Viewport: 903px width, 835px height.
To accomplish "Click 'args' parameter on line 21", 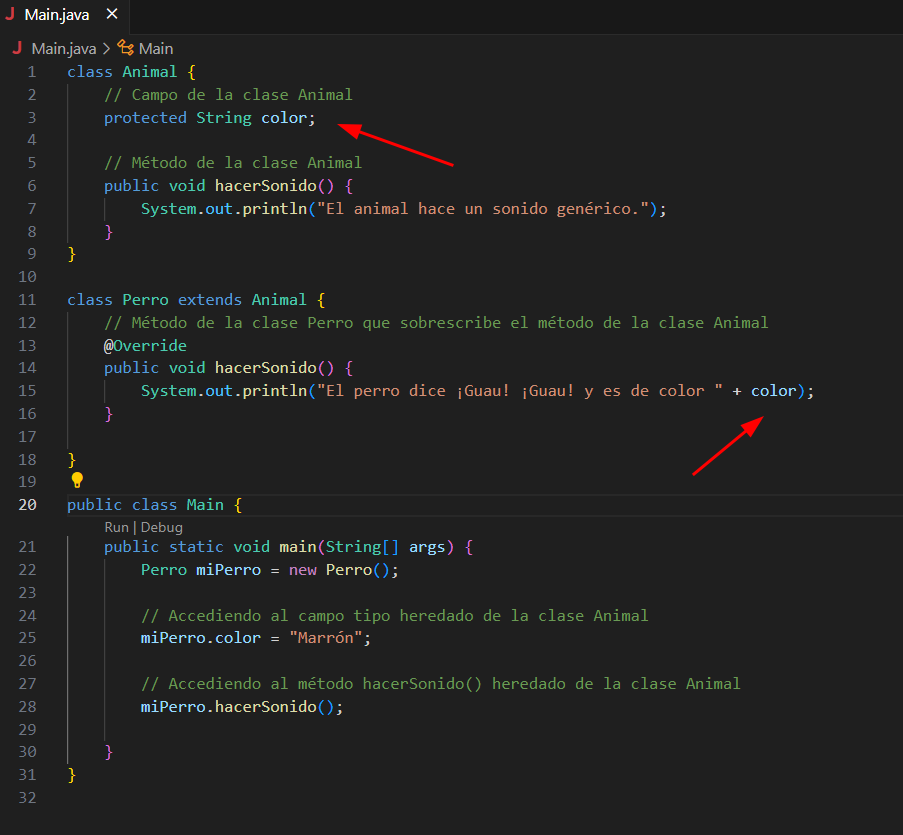I will [427, 547].
